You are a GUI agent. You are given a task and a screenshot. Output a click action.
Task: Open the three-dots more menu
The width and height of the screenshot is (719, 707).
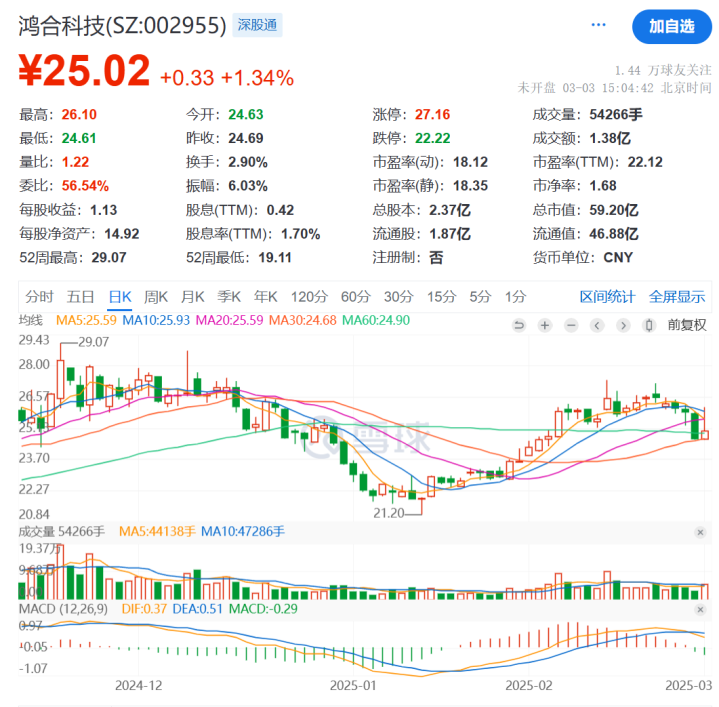tap(598, 25)
